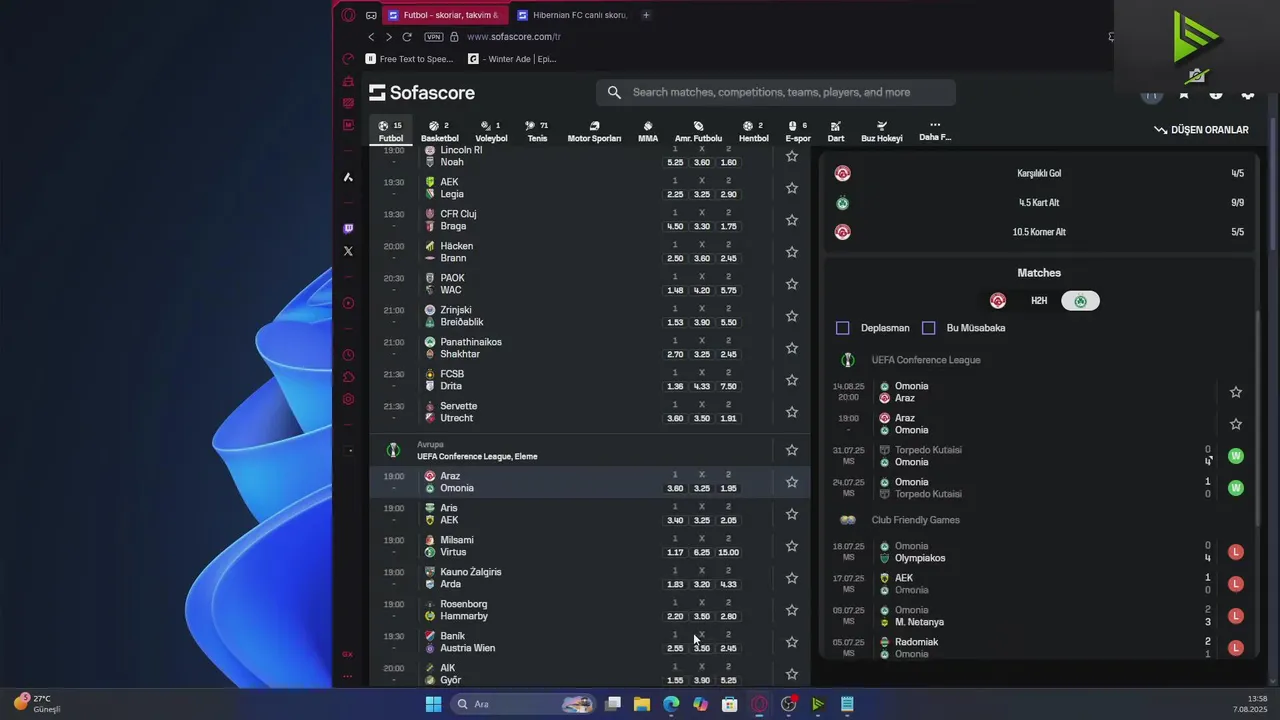The width and height of the screenshot is (1280, 720).
Task: Favorite the Aris vs AEK match
Action: pyautogui.click(x=792, y=514)
